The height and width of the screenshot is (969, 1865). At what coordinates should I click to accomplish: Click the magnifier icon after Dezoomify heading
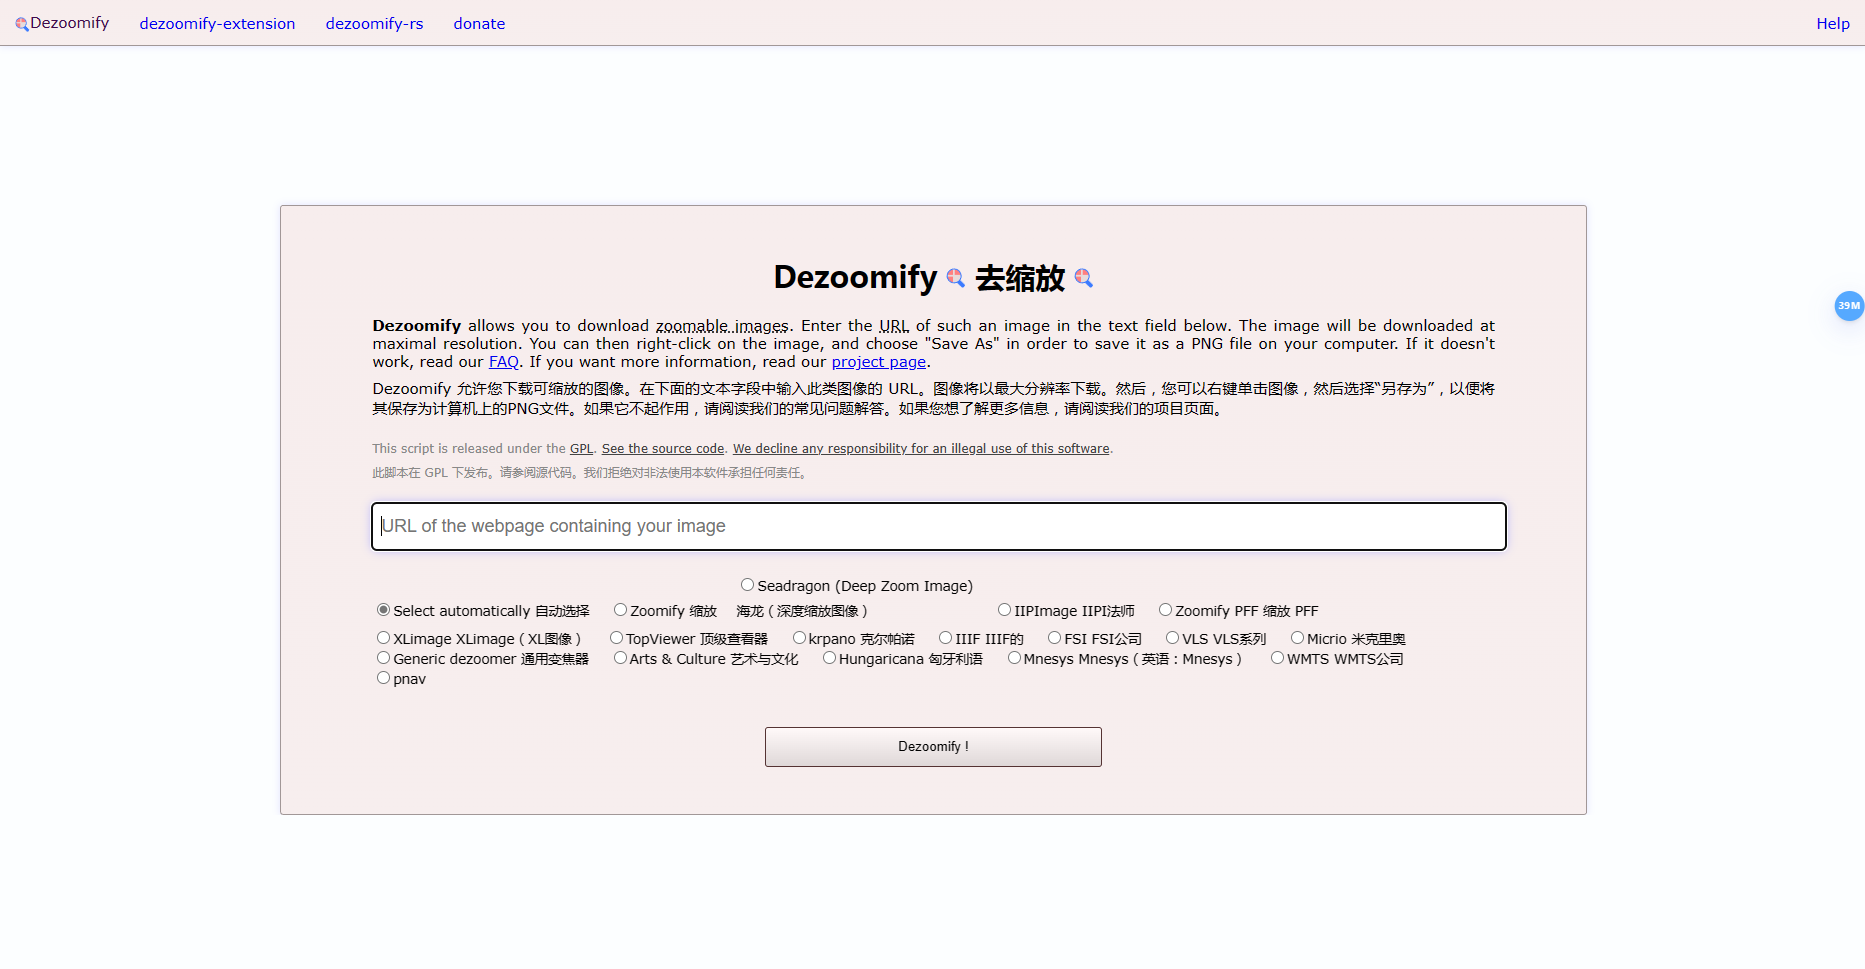(955, 278)
